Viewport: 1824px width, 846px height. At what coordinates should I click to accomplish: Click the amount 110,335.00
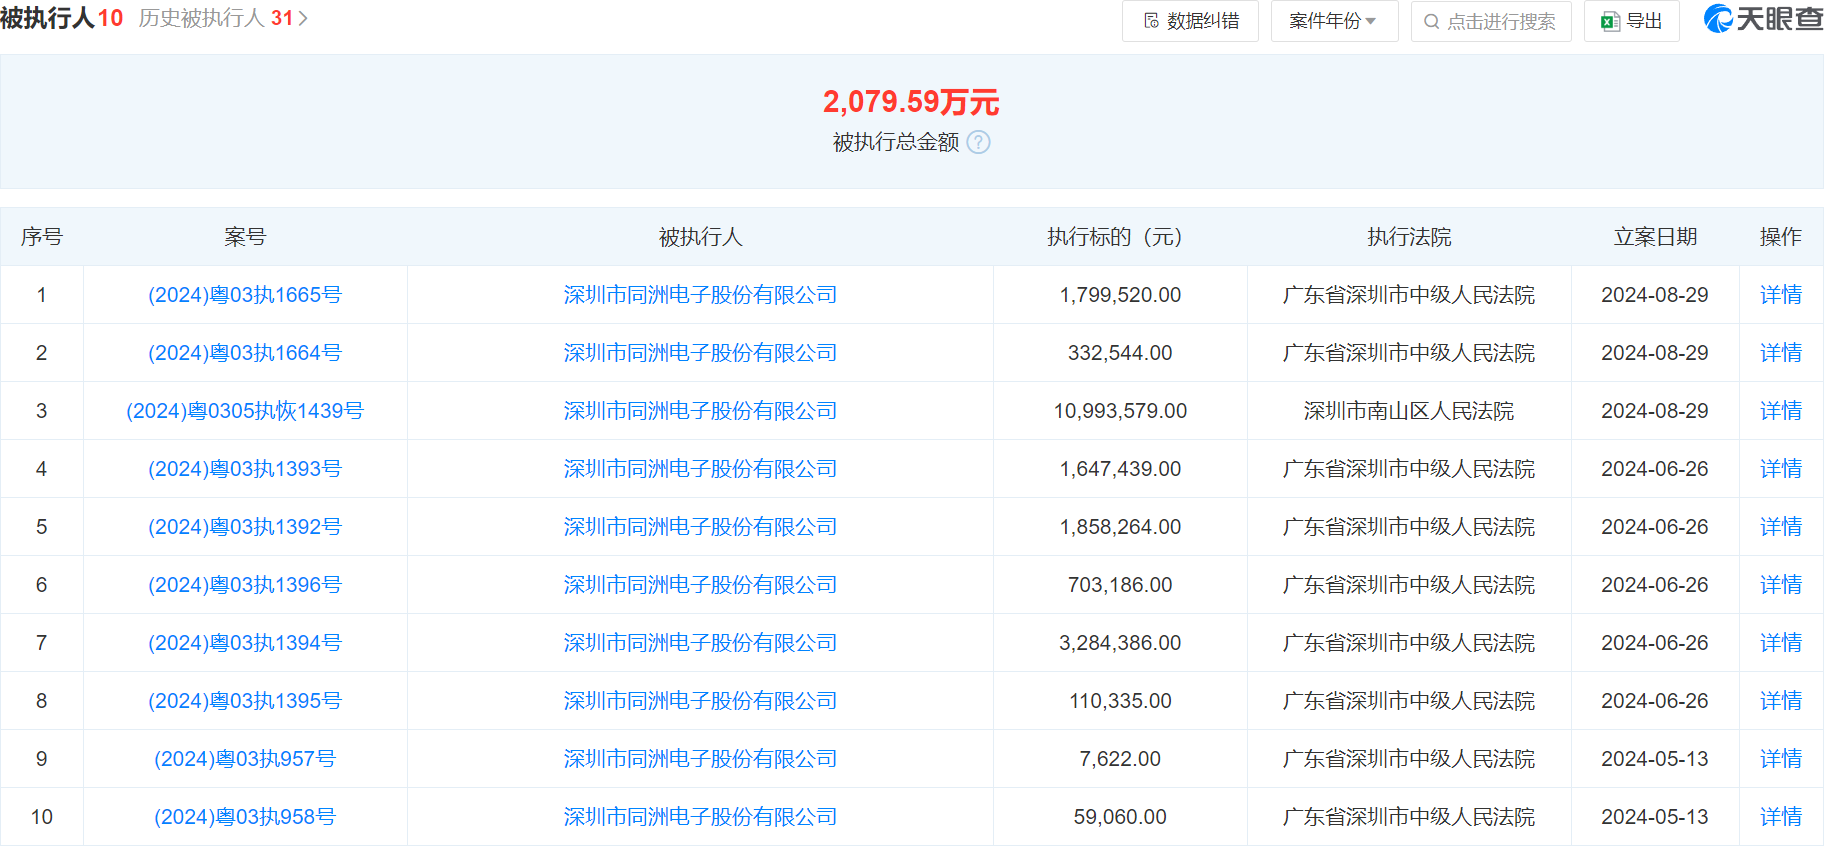point(1120,701)
